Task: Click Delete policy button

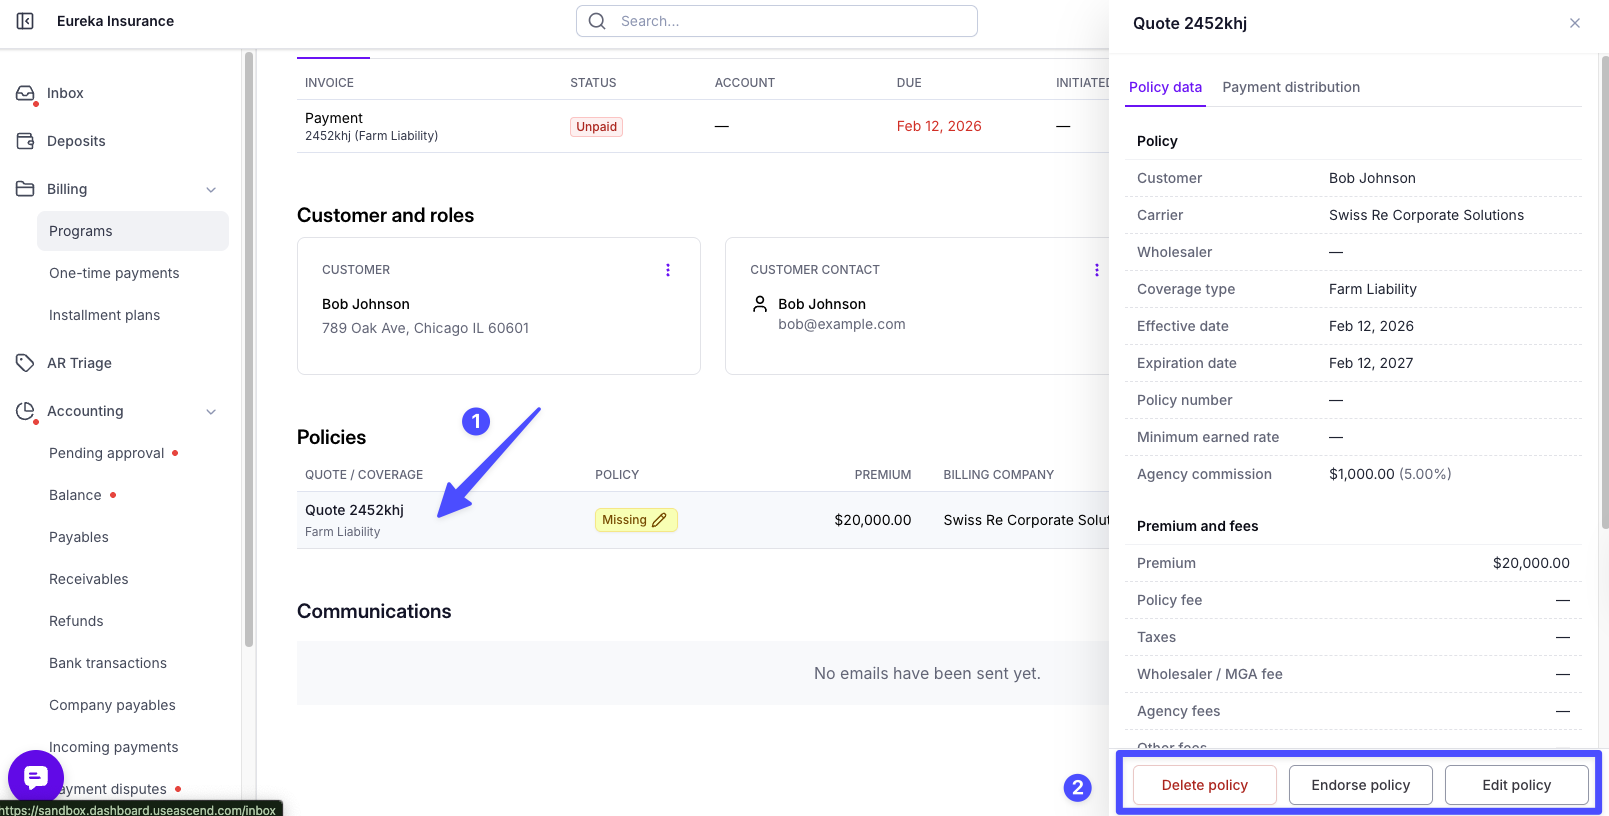Action: click(1204, 785)
